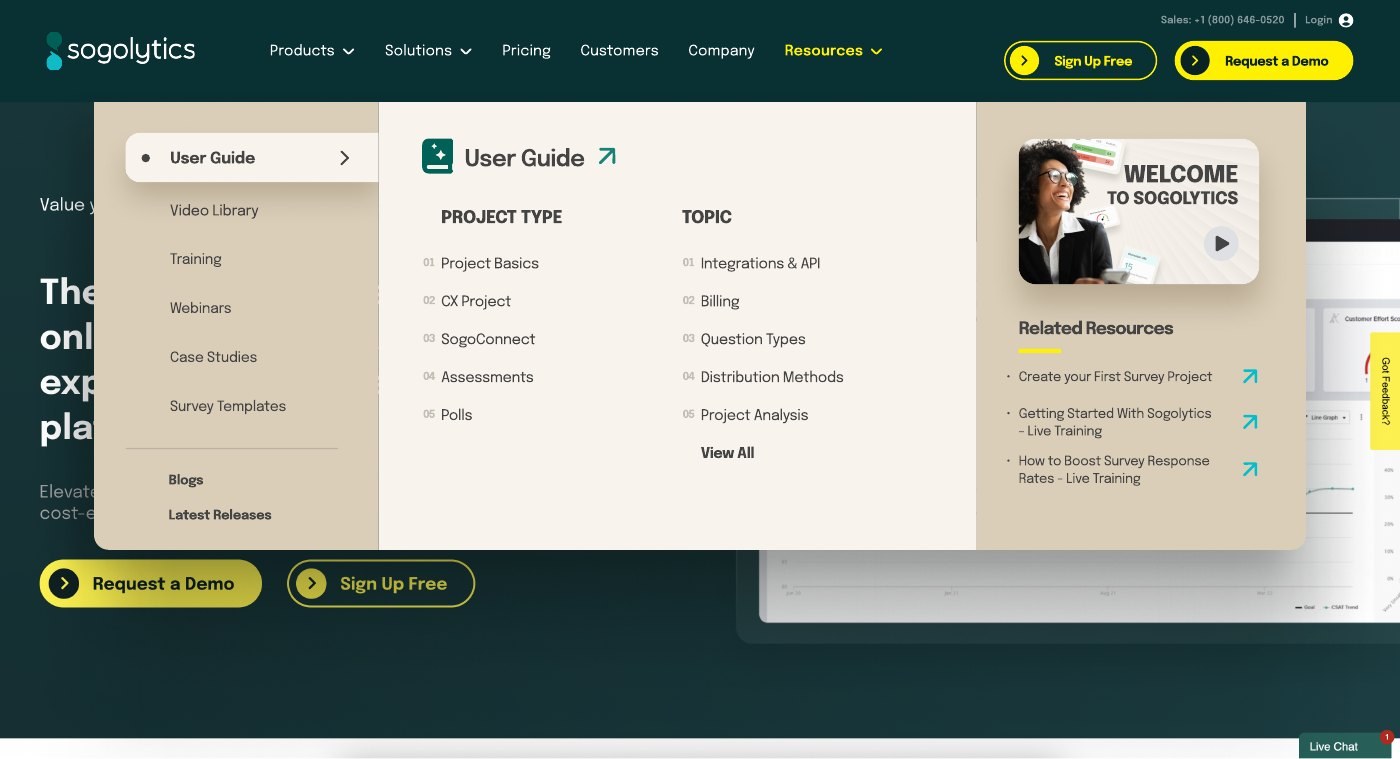Open User Guide via heading arrow icon
The image size is (1400, 759).
[x=607, y=156]
